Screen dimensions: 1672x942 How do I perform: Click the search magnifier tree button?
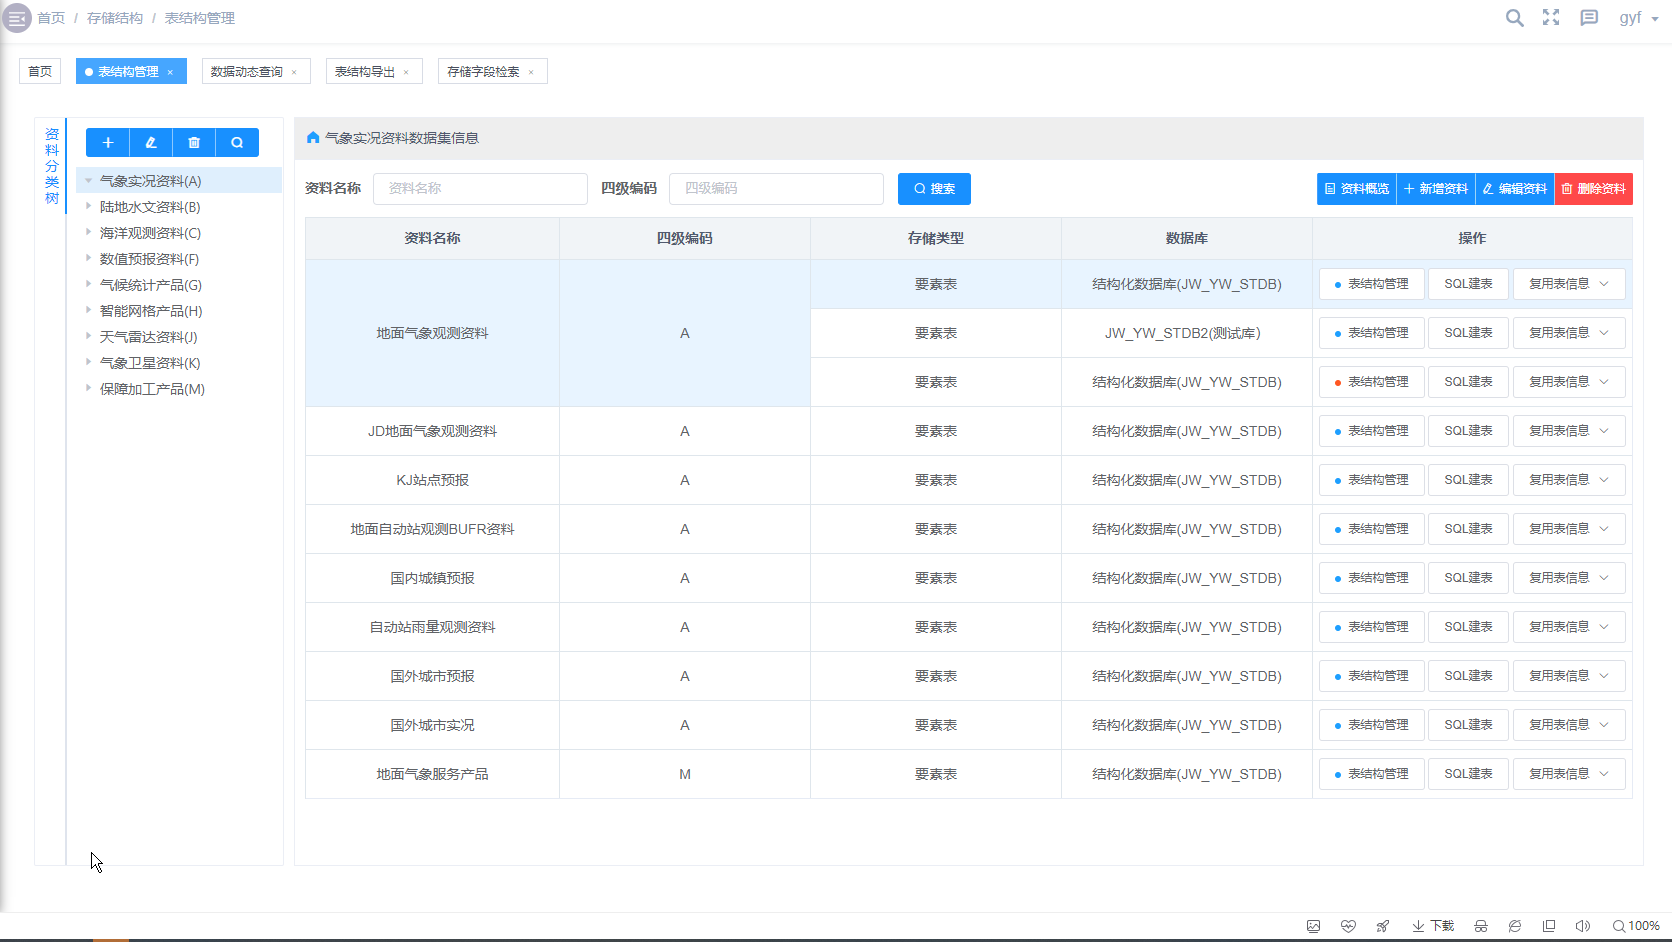coord(237,143)
